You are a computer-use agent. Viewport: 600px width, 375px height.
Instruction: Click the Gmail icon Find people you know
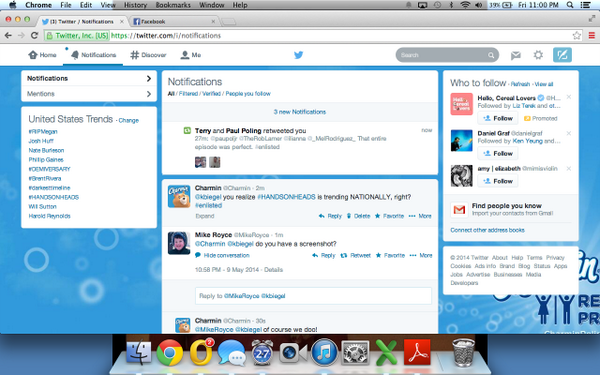pos(459,210)
